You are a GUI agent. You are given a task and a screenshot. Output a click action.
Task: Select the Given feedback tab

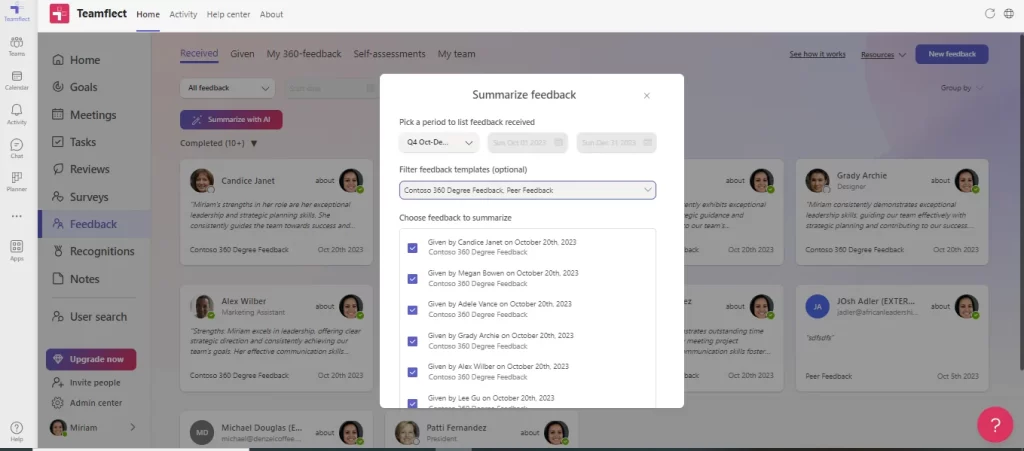point(242,54)
